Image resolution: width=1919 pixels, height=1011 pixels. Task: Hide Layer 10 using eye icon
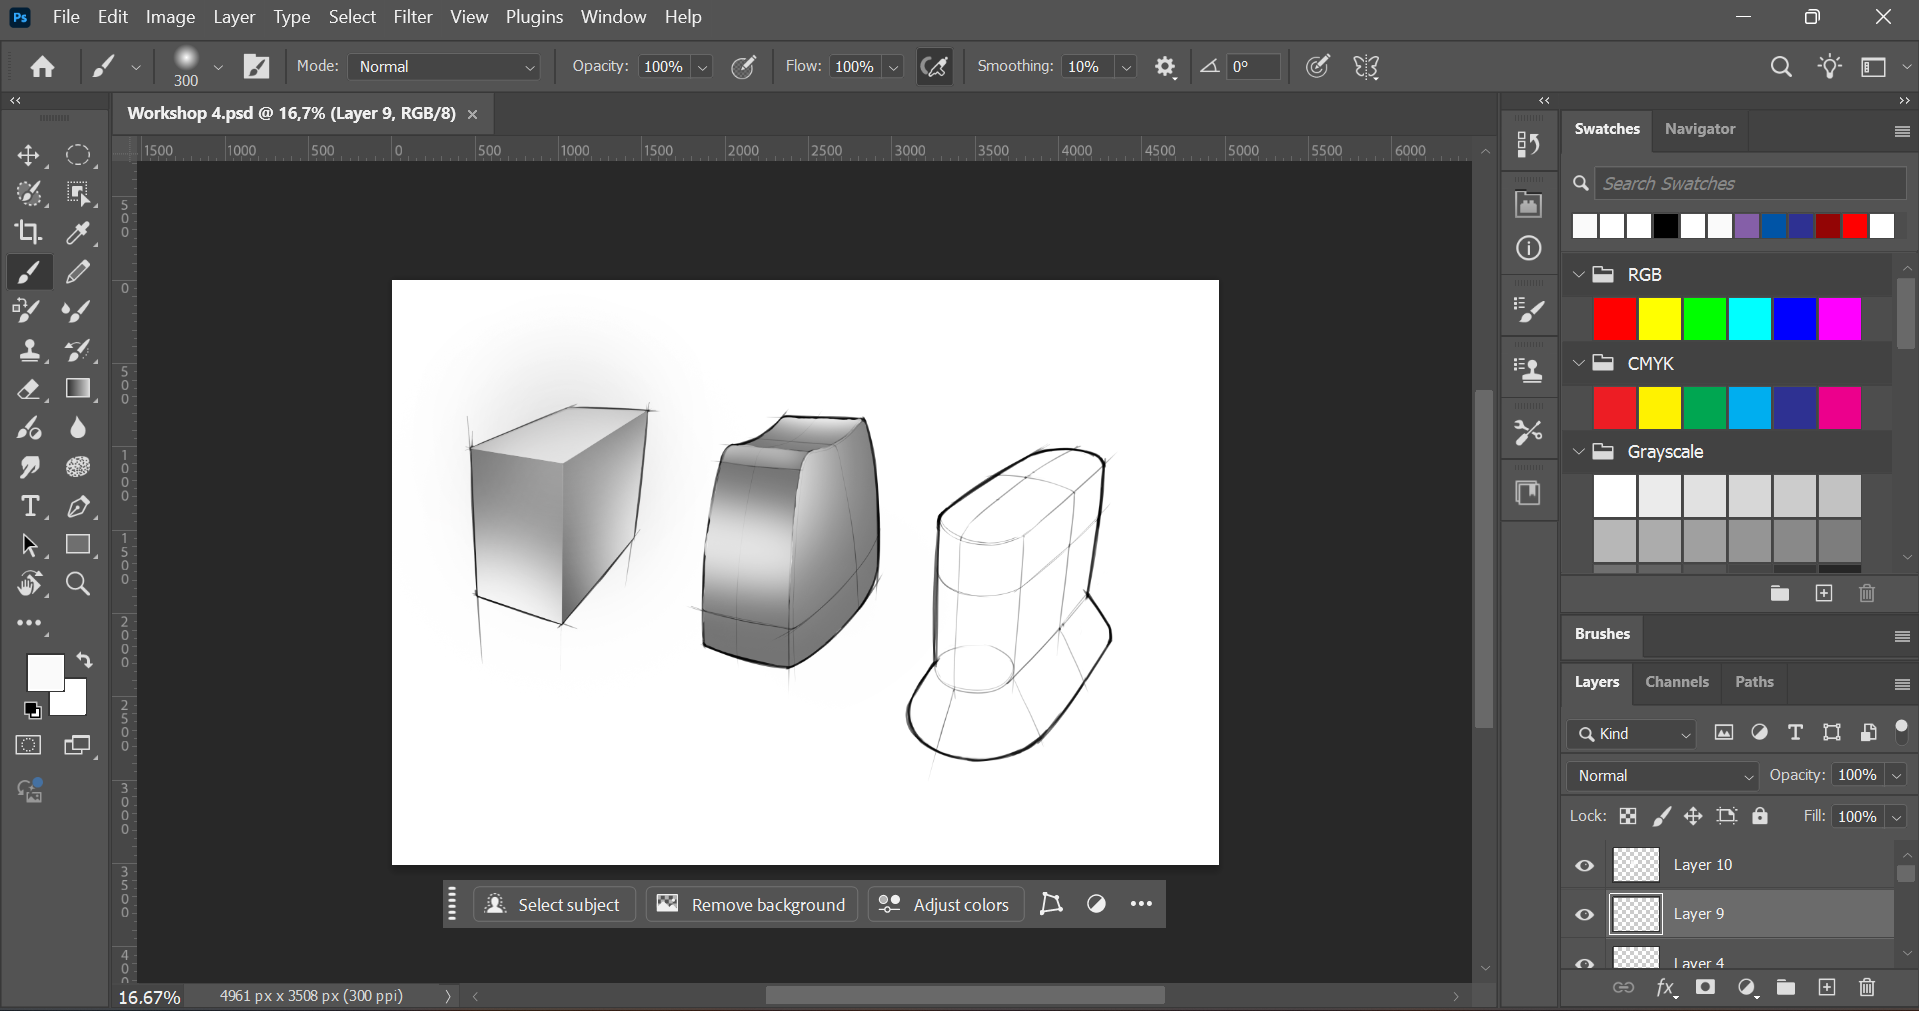coord(1584,866)
